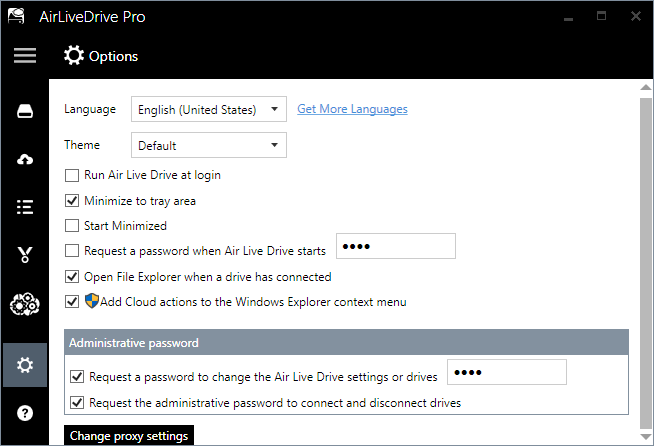Open the help question mark icon
Viewport: 654px width, 446px height.
click(25, 412)
